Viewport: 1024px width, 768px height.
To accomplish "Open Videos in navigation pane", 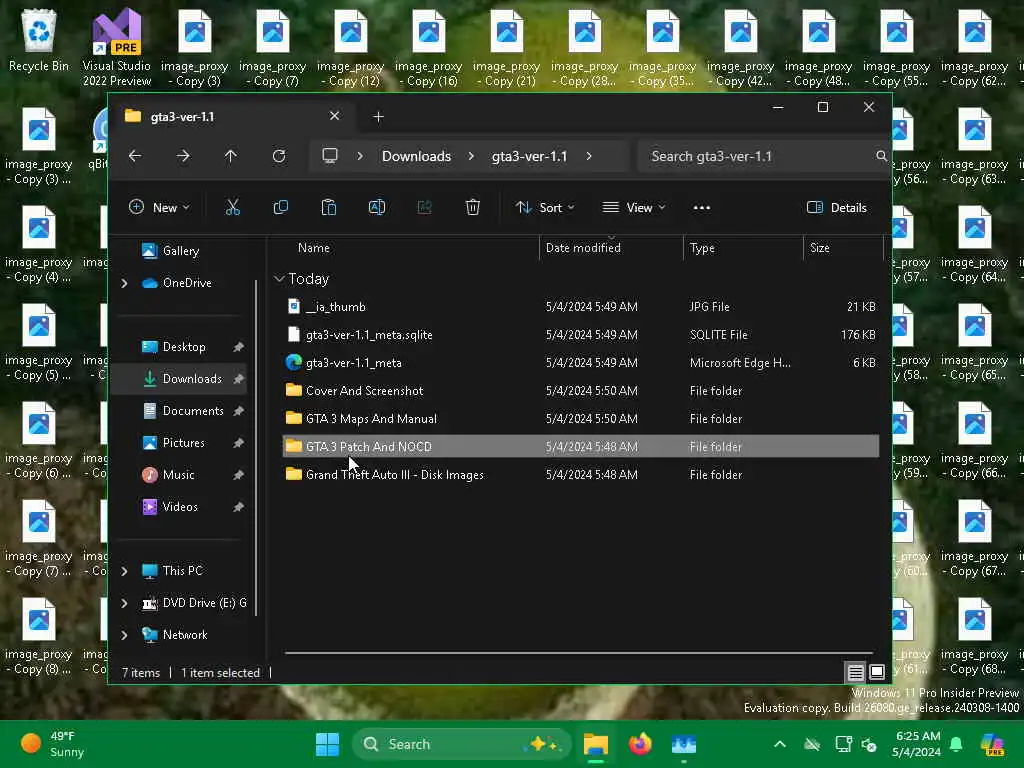I will 180,507.
